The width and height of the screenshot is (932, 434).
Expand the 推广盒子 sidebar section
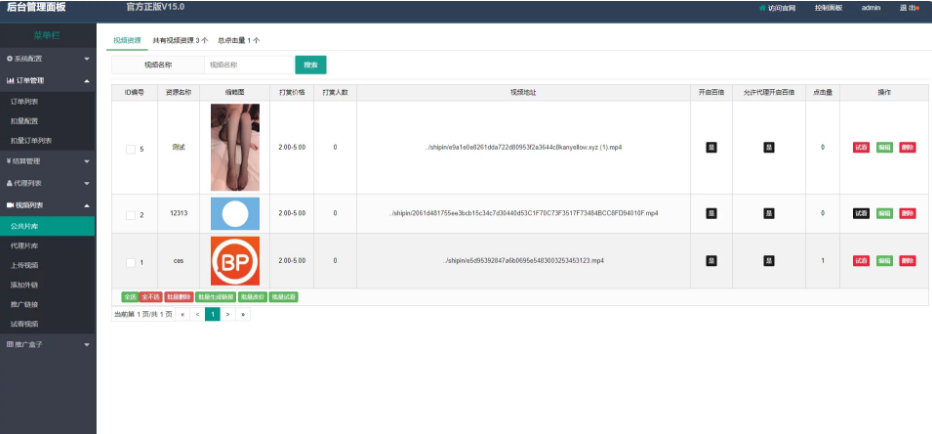(x=48, y=344)
